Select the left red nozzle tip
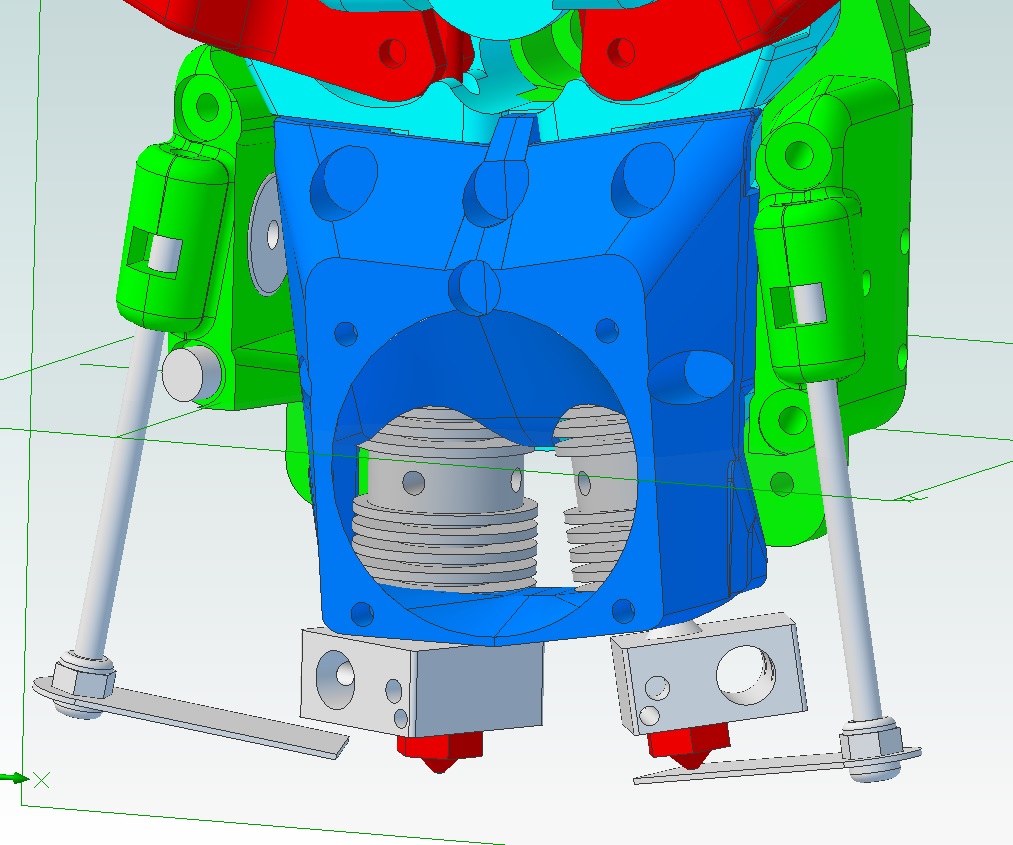This screenshot has height=845, width=1013. [441, 750]
